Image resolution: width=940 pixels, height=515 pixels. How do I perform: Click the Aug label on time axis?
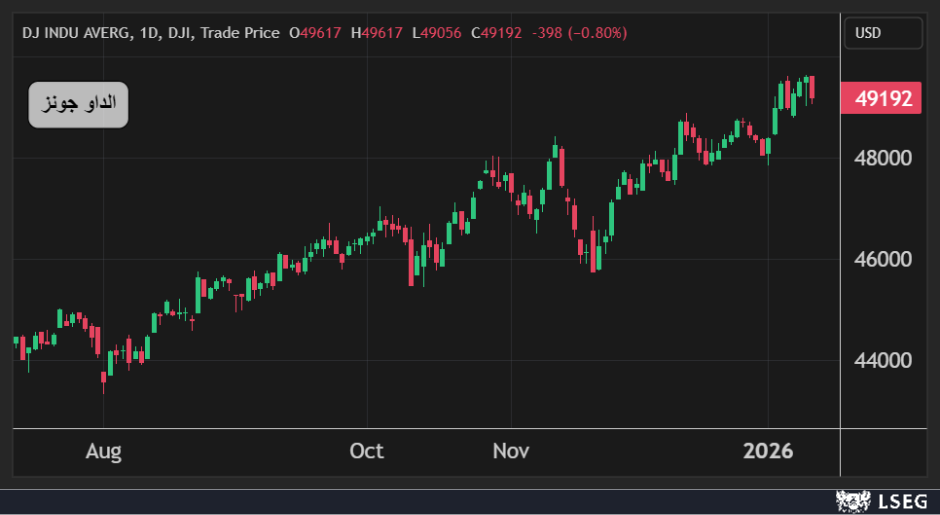pyautogui.click(x=104, y=451)
